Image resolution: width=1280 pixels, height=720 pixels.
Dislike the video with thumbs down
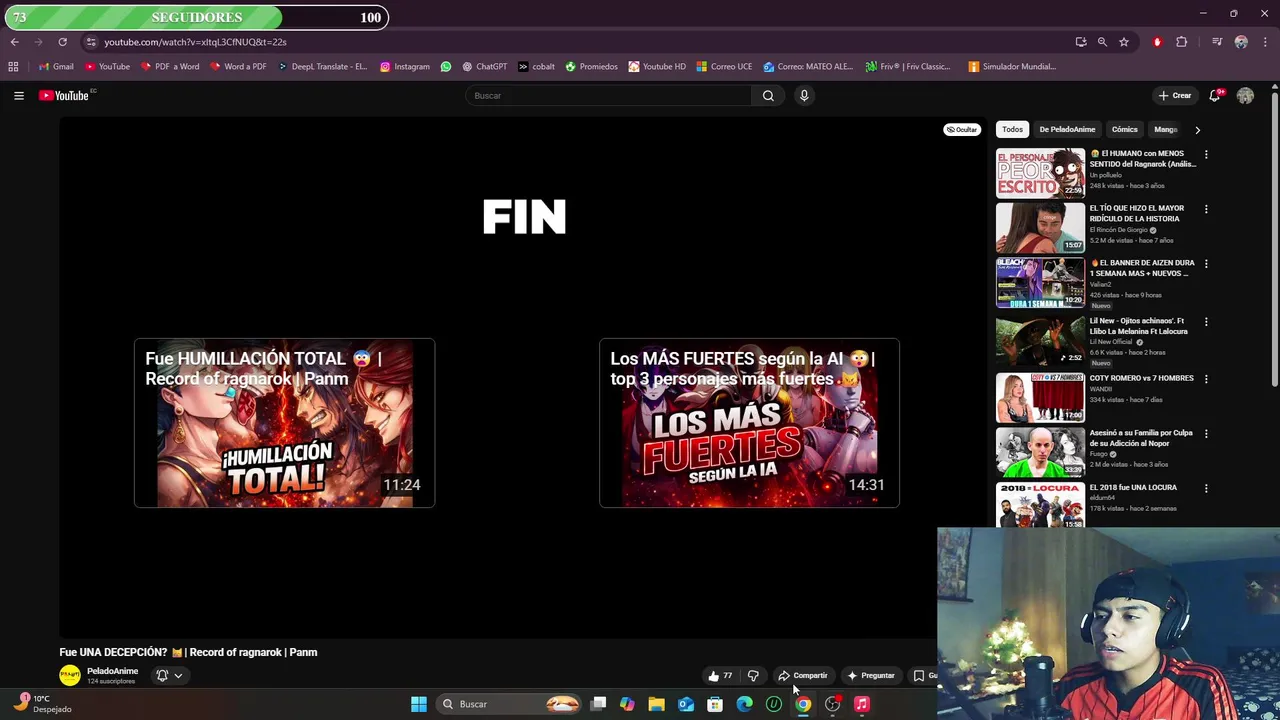coord(753,676)
